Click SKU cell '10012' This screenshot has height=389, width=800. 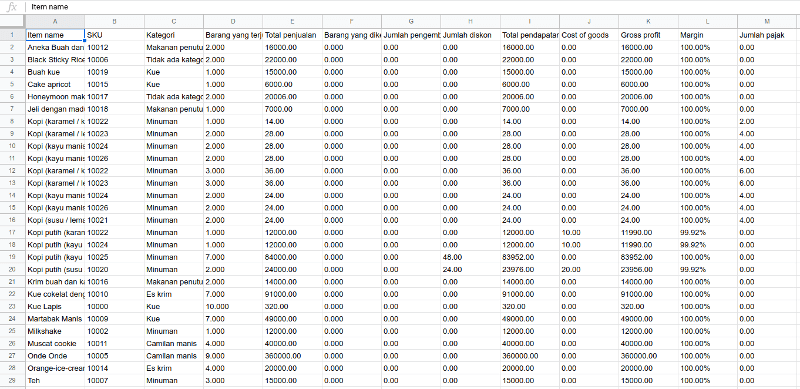pyautogui.click(x=114, y=47)
